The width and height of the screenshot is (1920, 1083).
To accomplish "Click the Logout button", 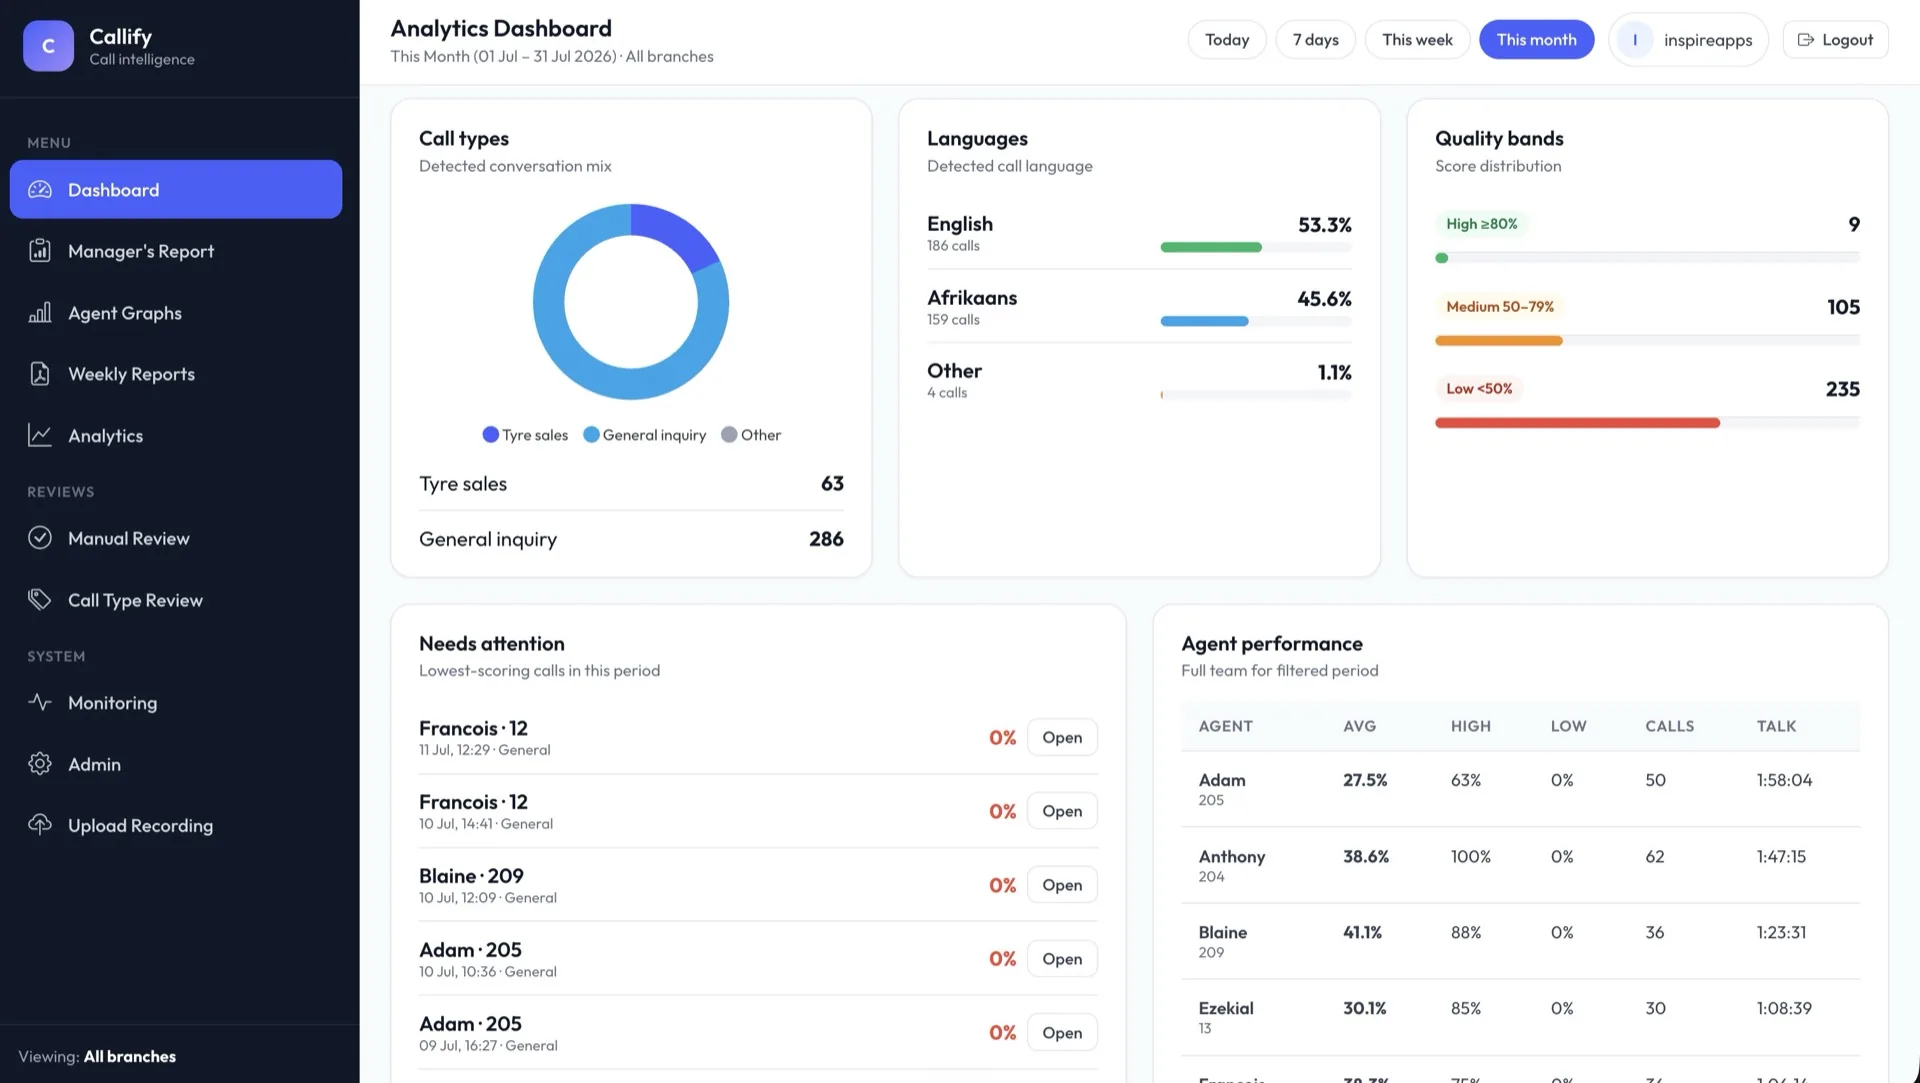I will [x=1835, y=40].
